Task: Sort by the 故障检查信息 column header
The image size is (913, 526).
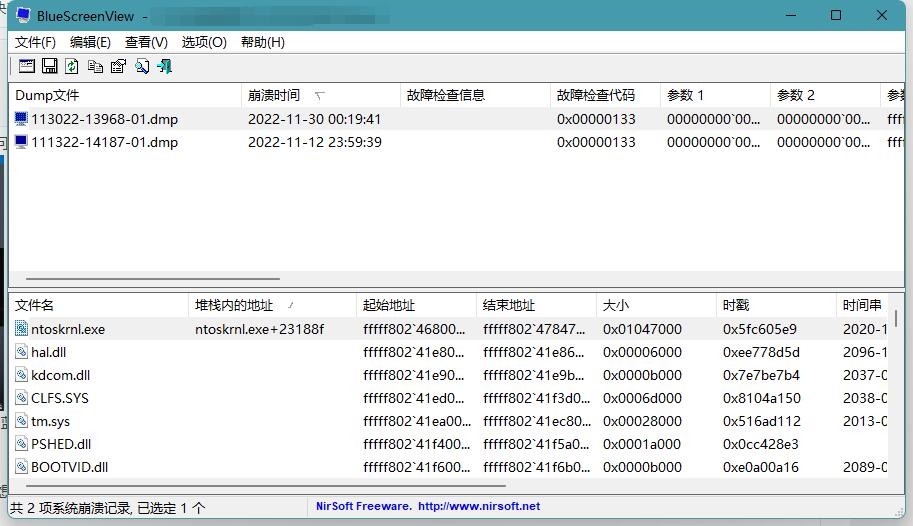Action: click(475, 95)
